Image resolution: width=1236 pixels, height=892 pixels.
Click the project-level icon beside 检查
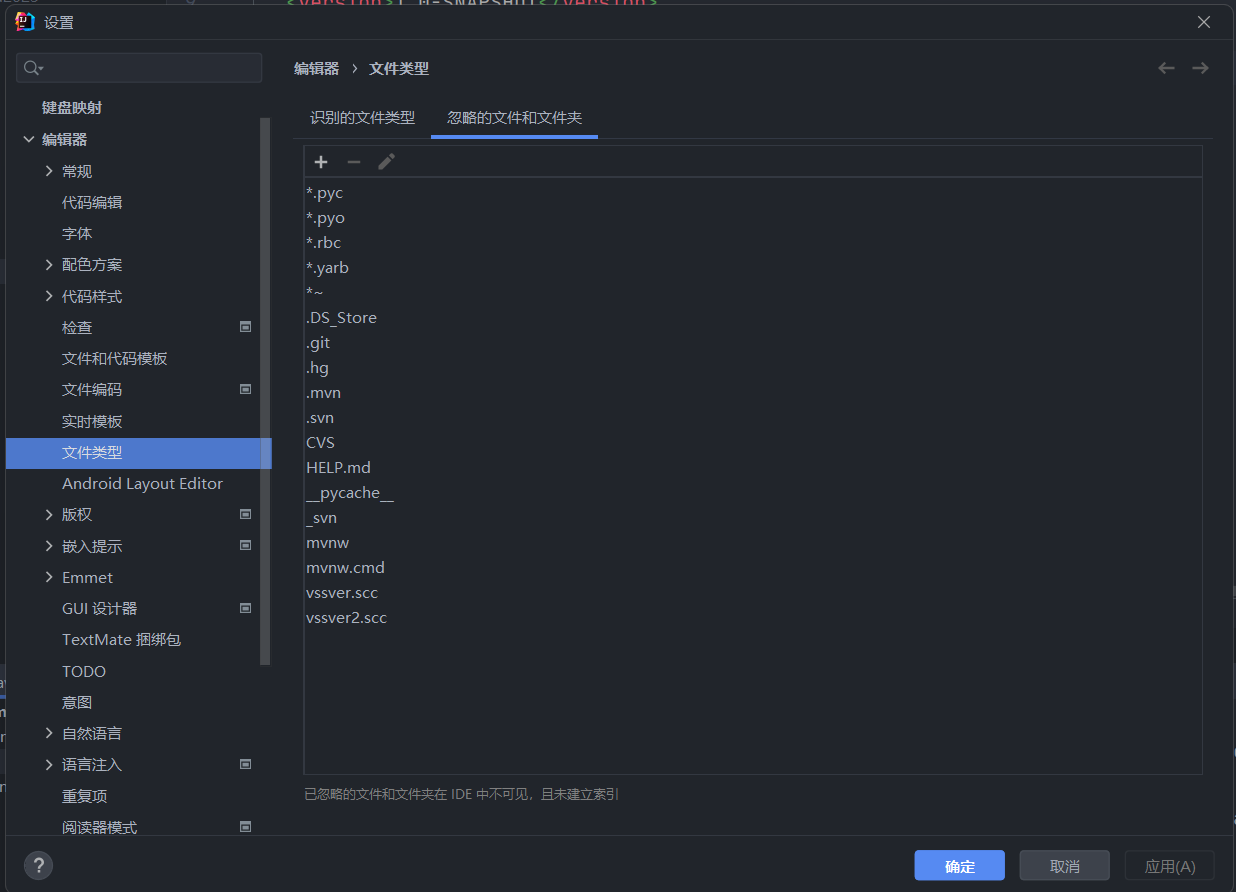[x=246, y=327]
